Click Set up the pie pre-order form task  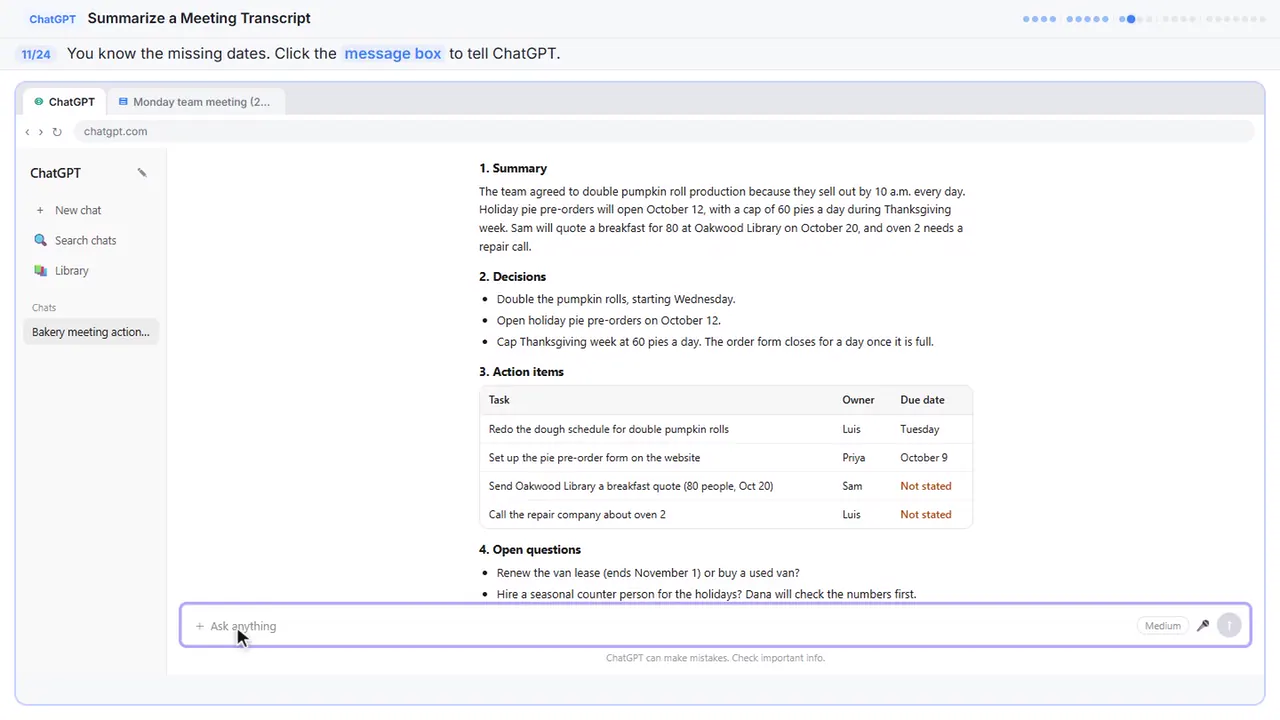594,458
